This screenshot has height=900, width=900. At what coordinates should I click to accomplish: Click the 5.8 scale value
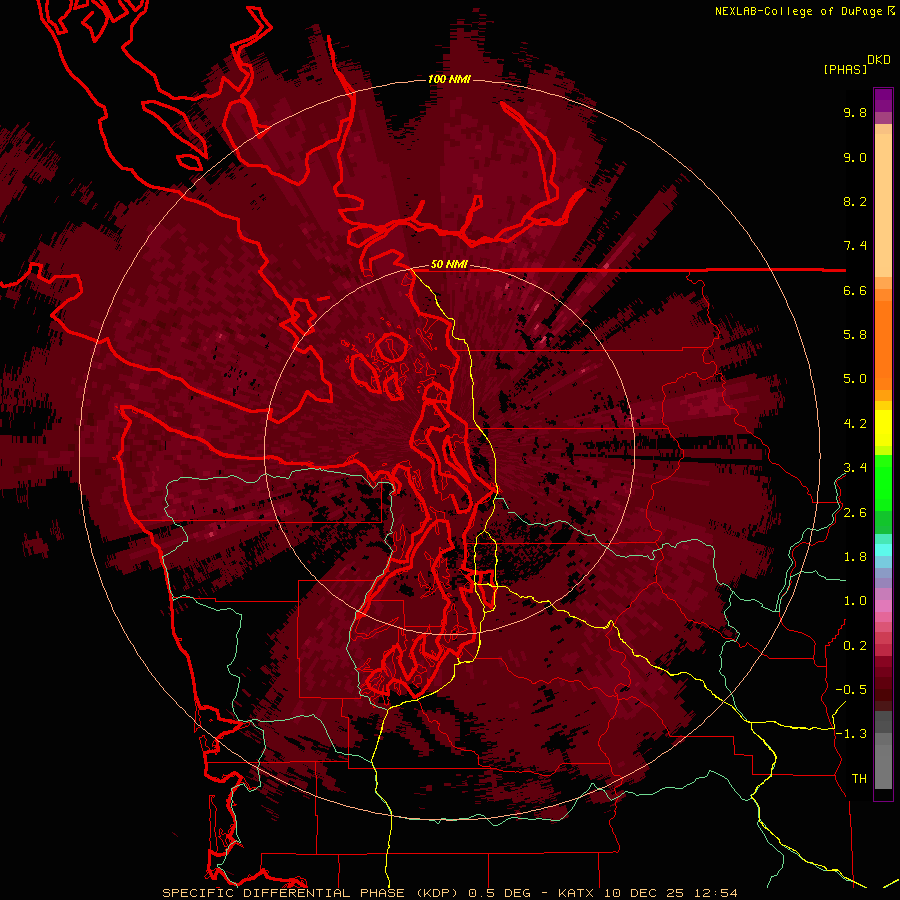[855, 335]
